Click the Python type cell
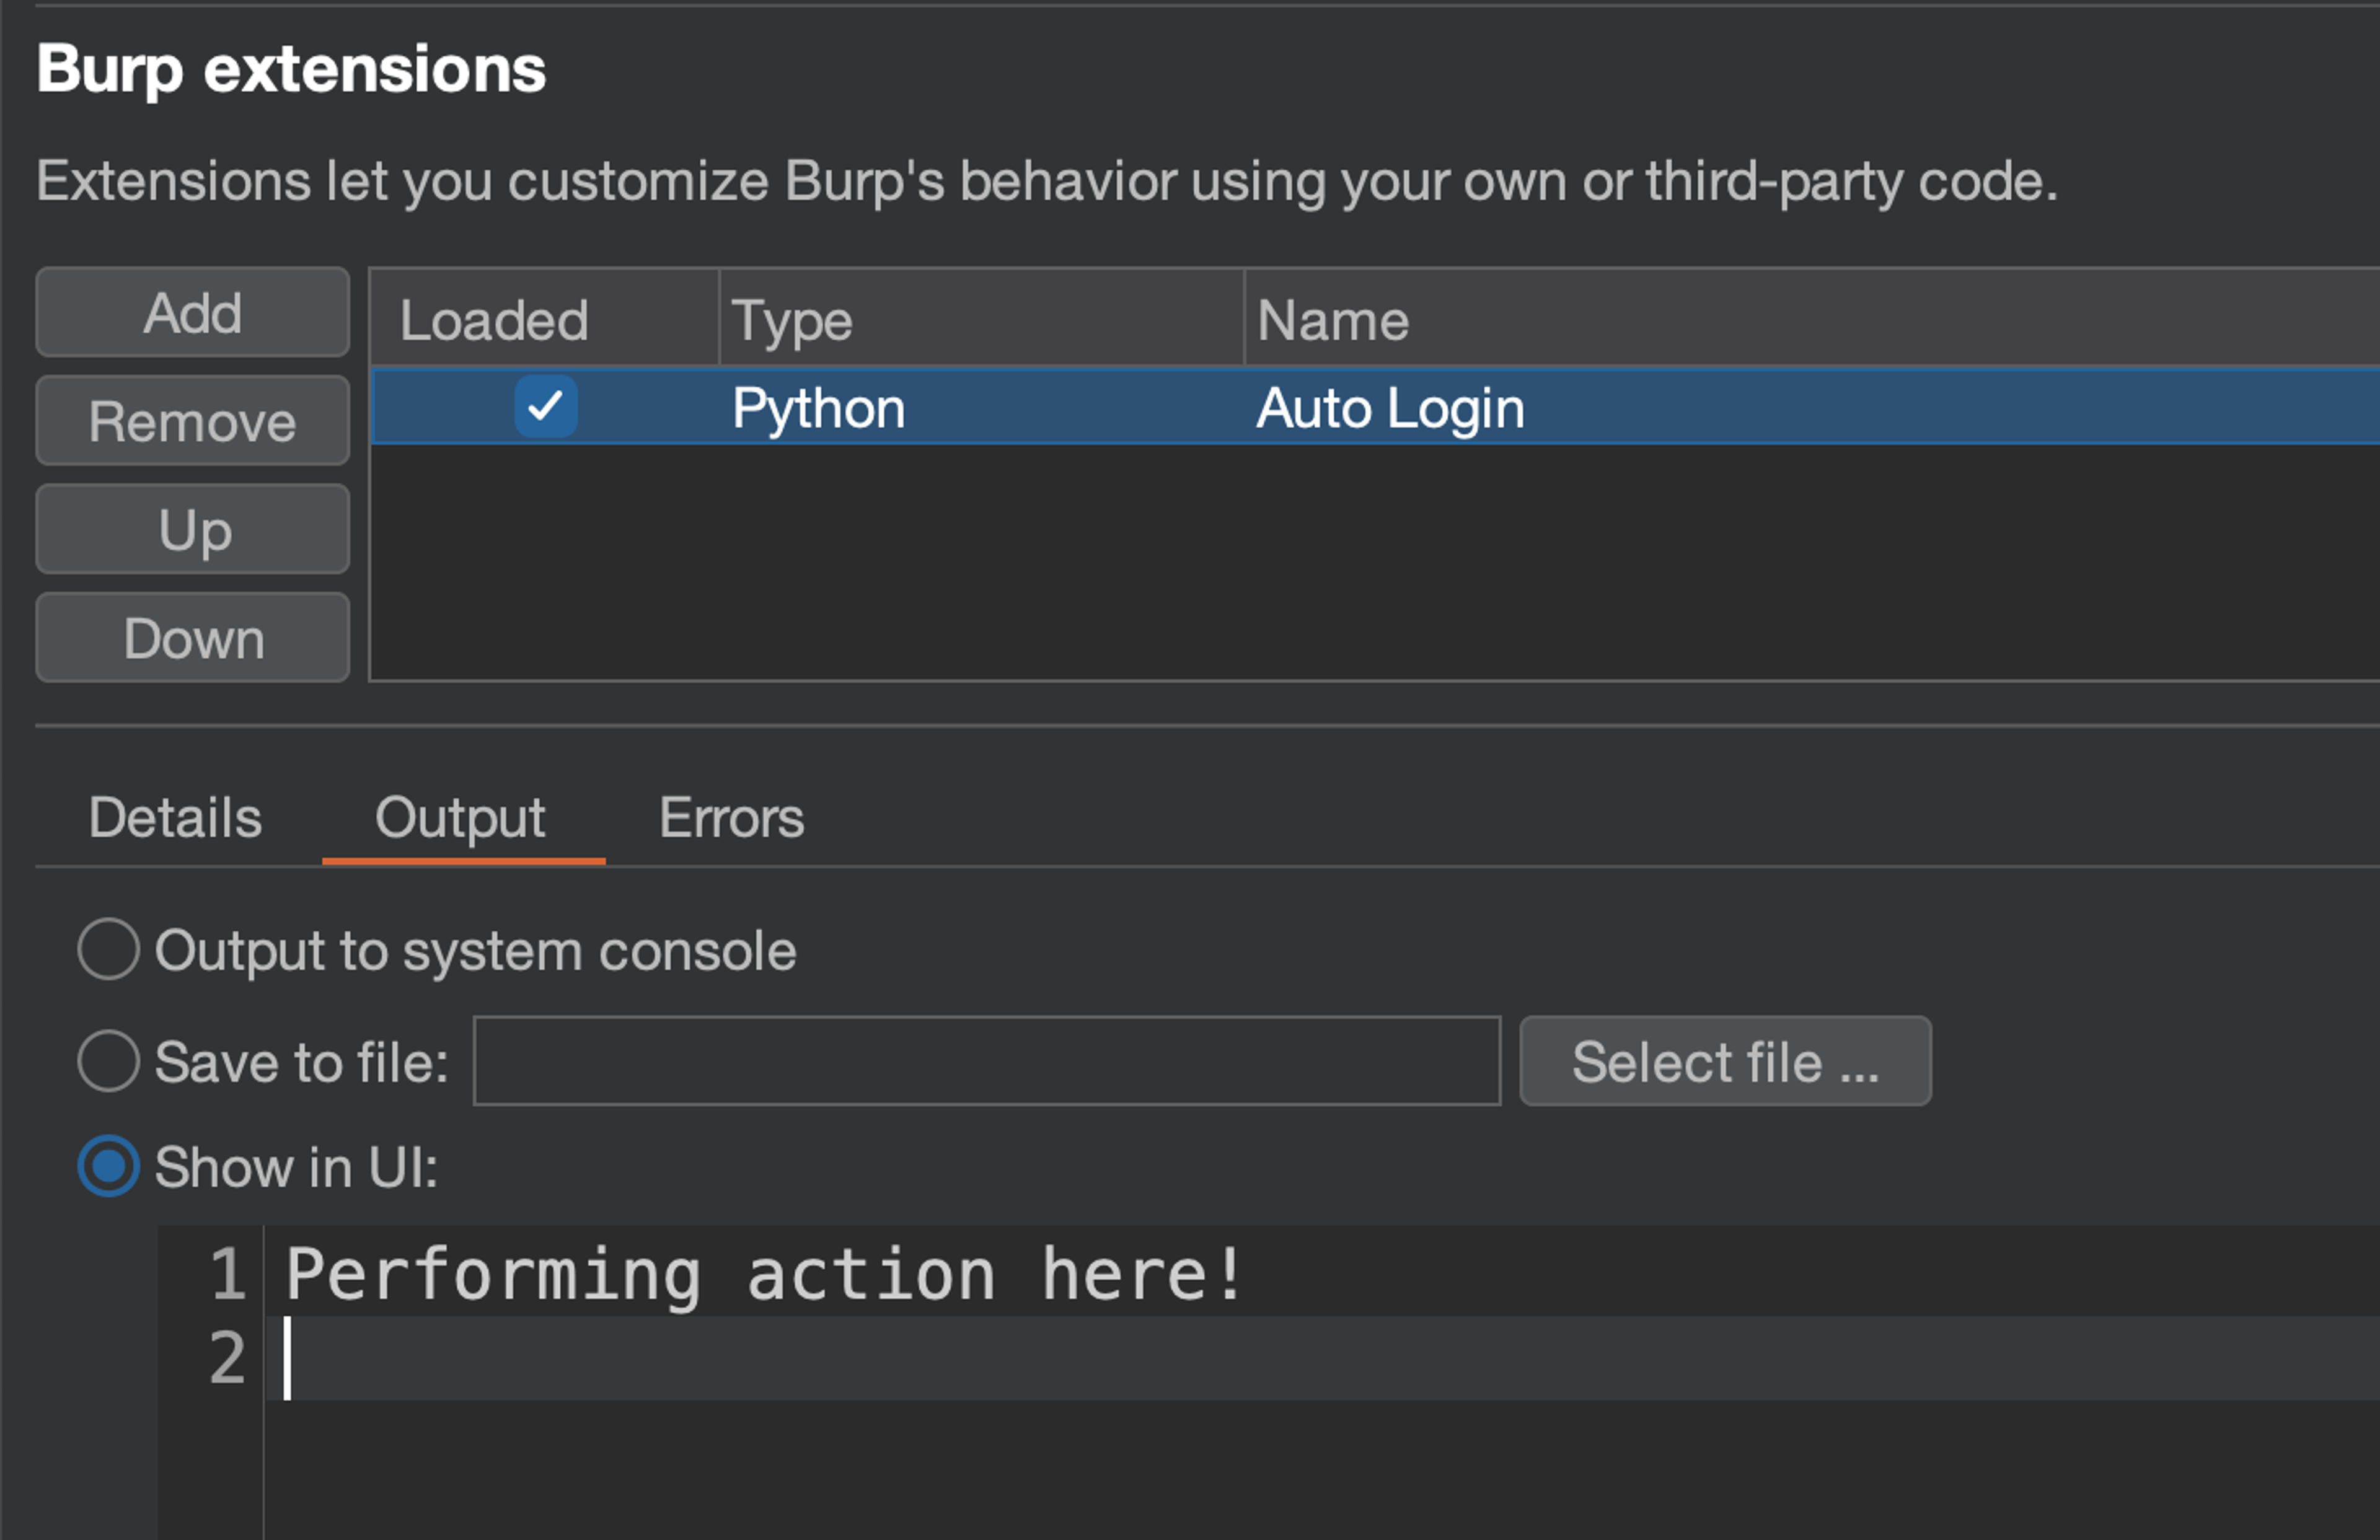This screenshot has height=1540, width=2380. tap(818, 408)
